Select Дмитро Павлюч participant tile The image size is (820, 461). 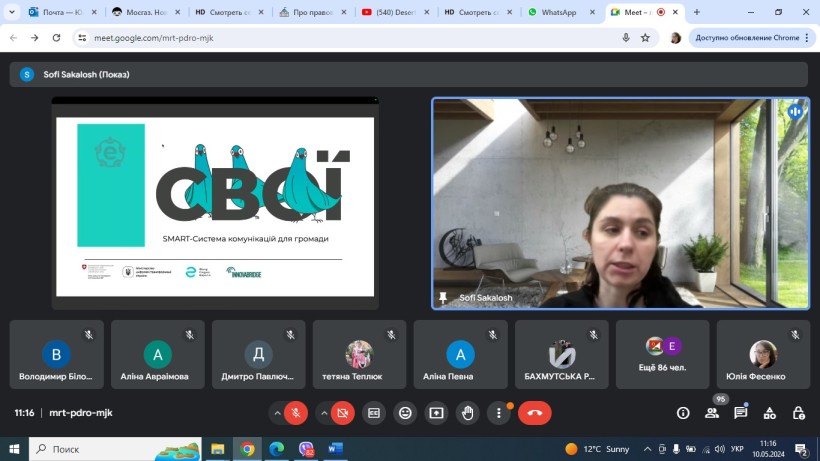(258, 354)
